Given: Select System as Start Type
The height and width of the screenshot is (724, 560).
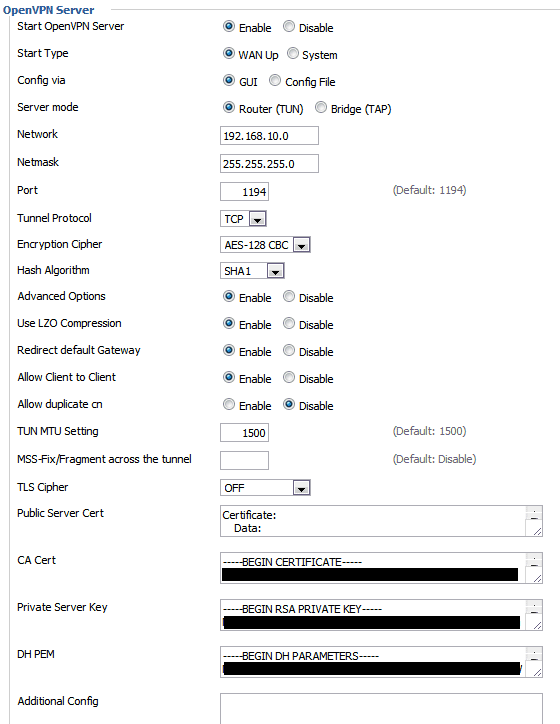Looking at the screenshot, I should [x=293, y=54].
